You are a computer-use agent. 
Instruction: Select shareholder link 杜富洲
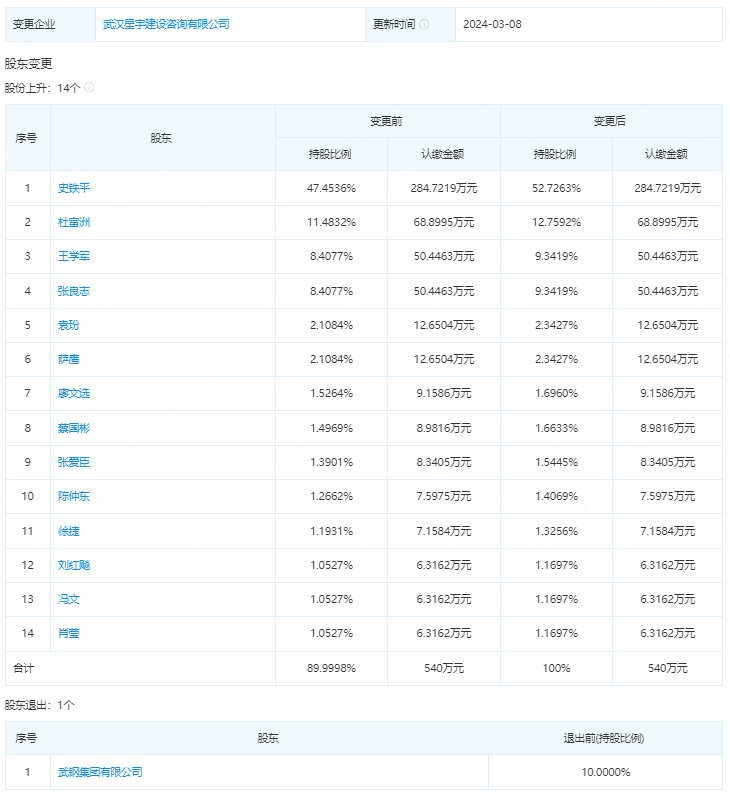tap(74, 222)
